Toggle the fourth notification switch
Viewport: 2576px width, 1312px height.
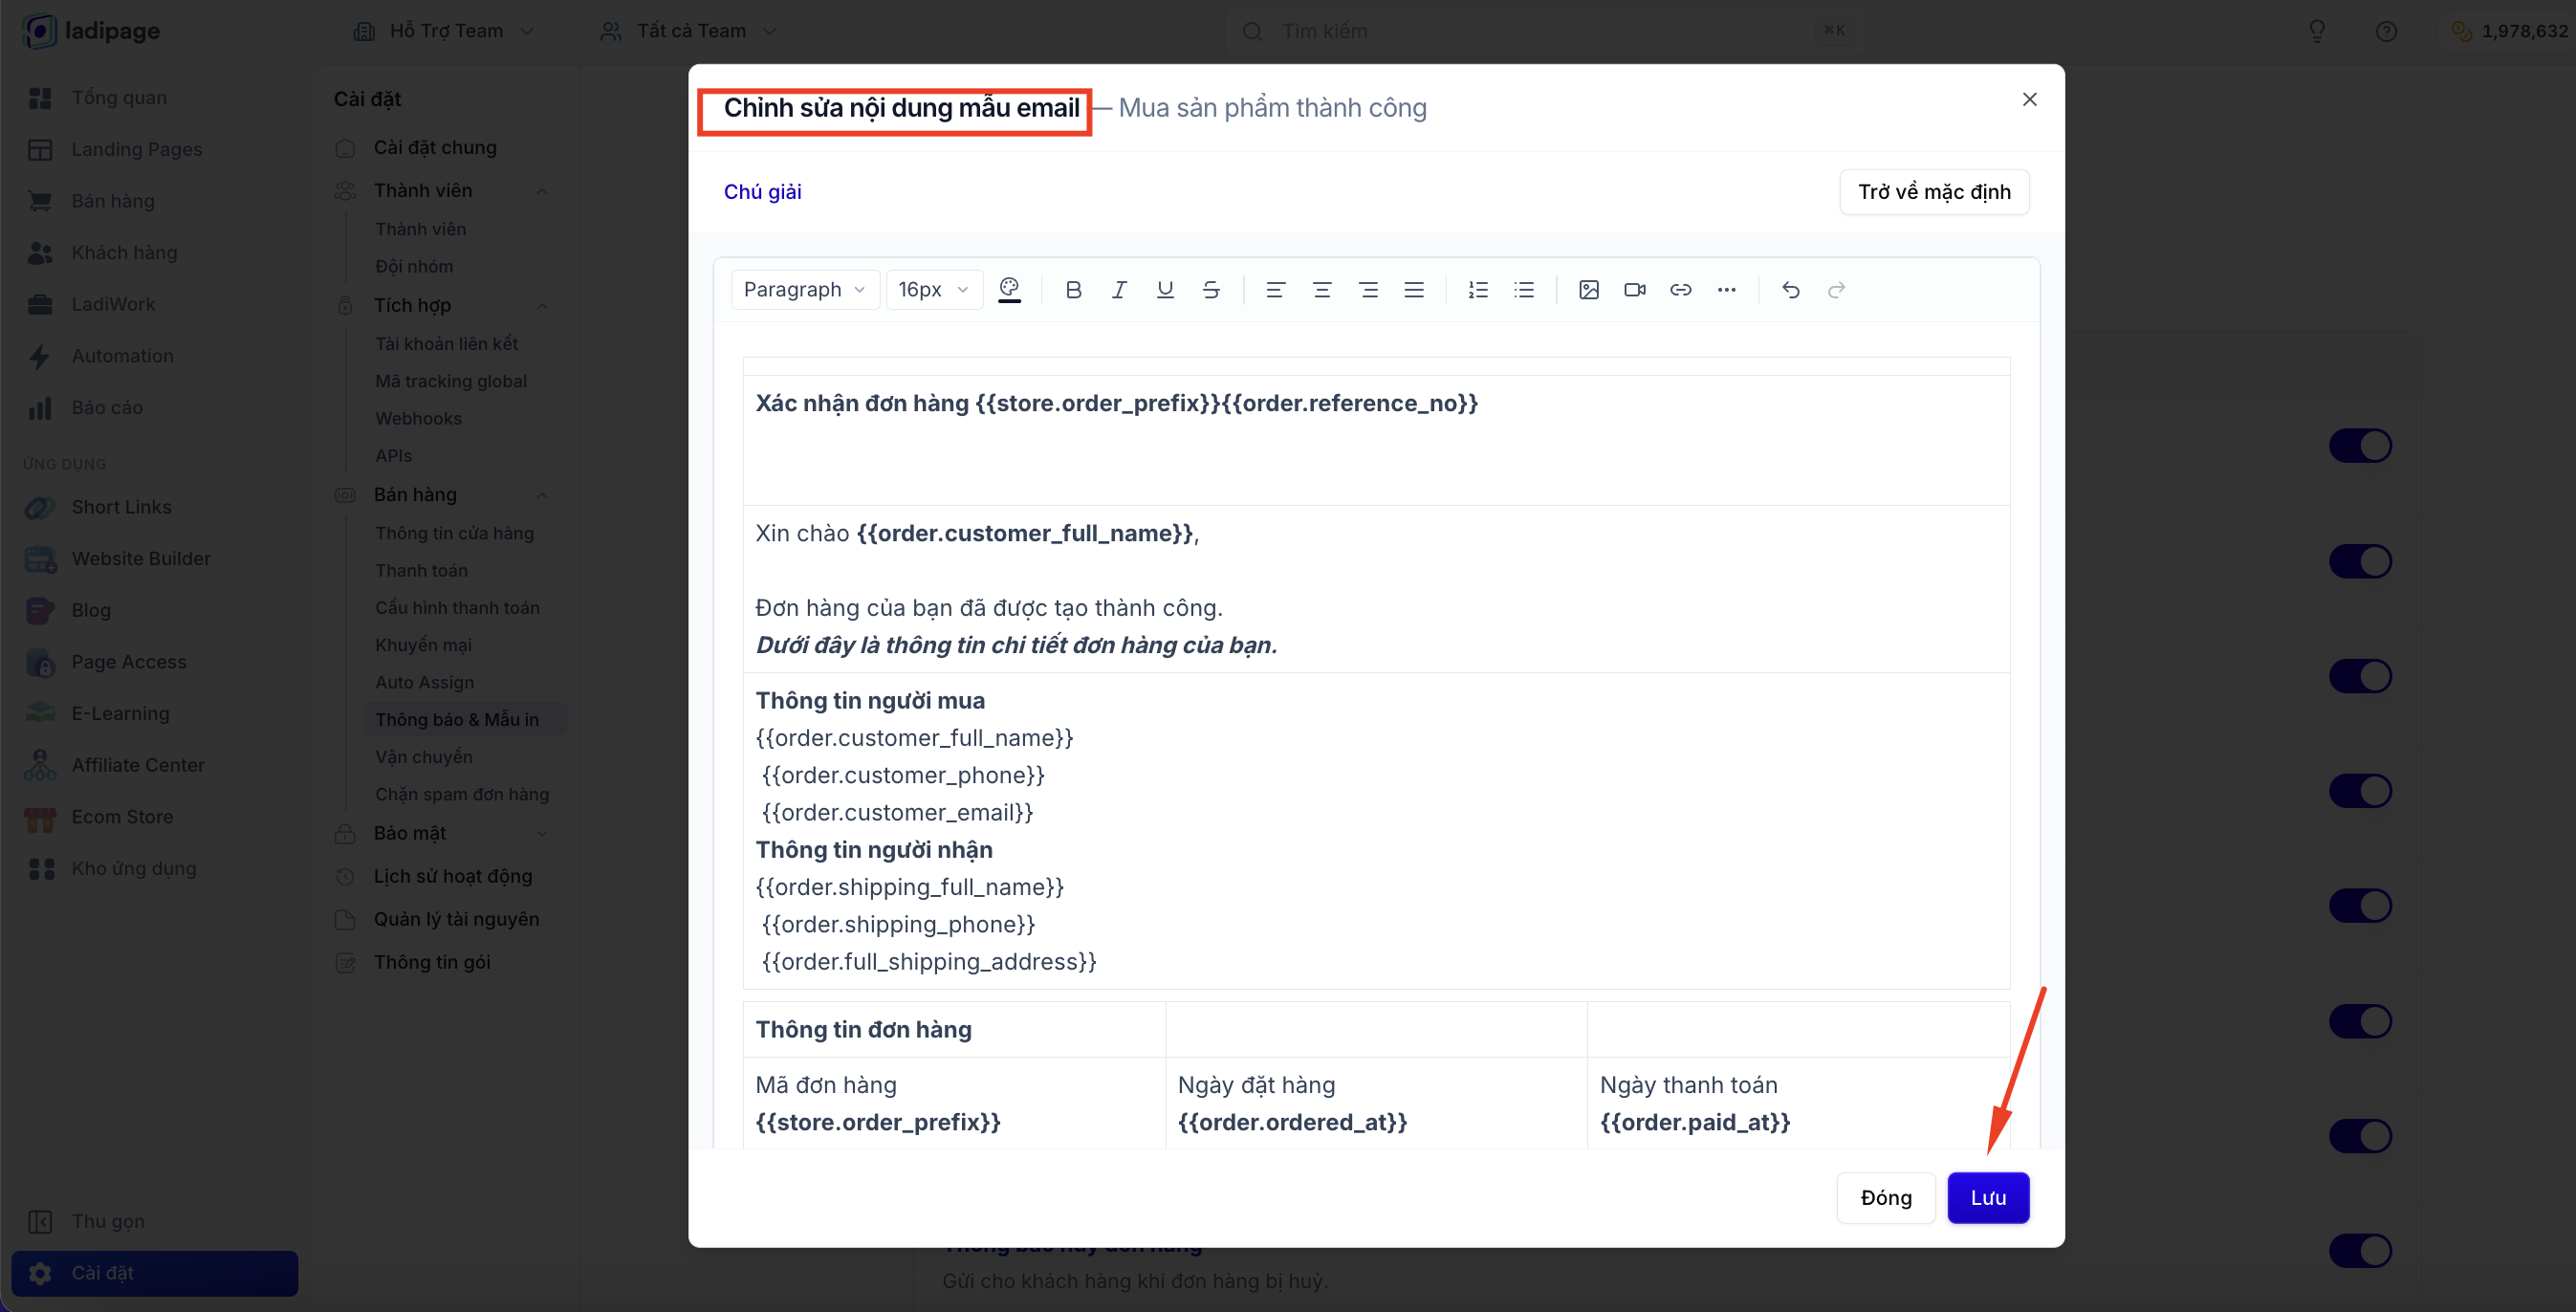pos(2360,792)
